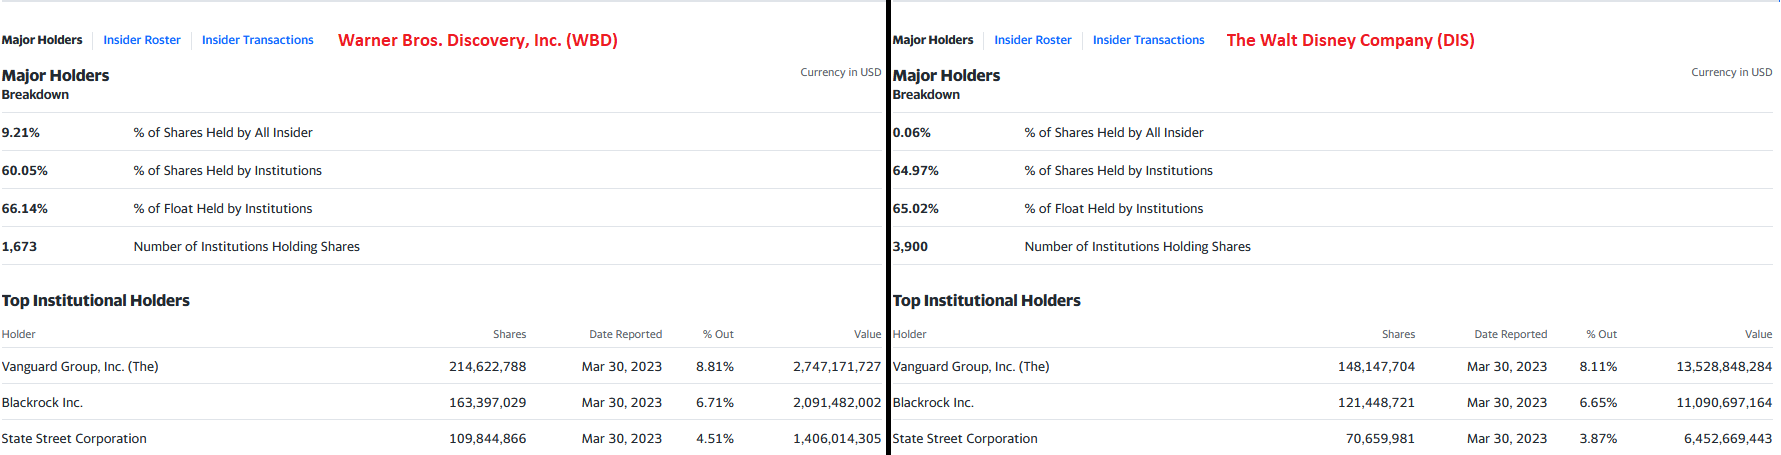Viewport: 1781px width, 455px height.
Task: Open Insider Transactions tab for Warner Bros. Discovery
Action: click(257, 40)
